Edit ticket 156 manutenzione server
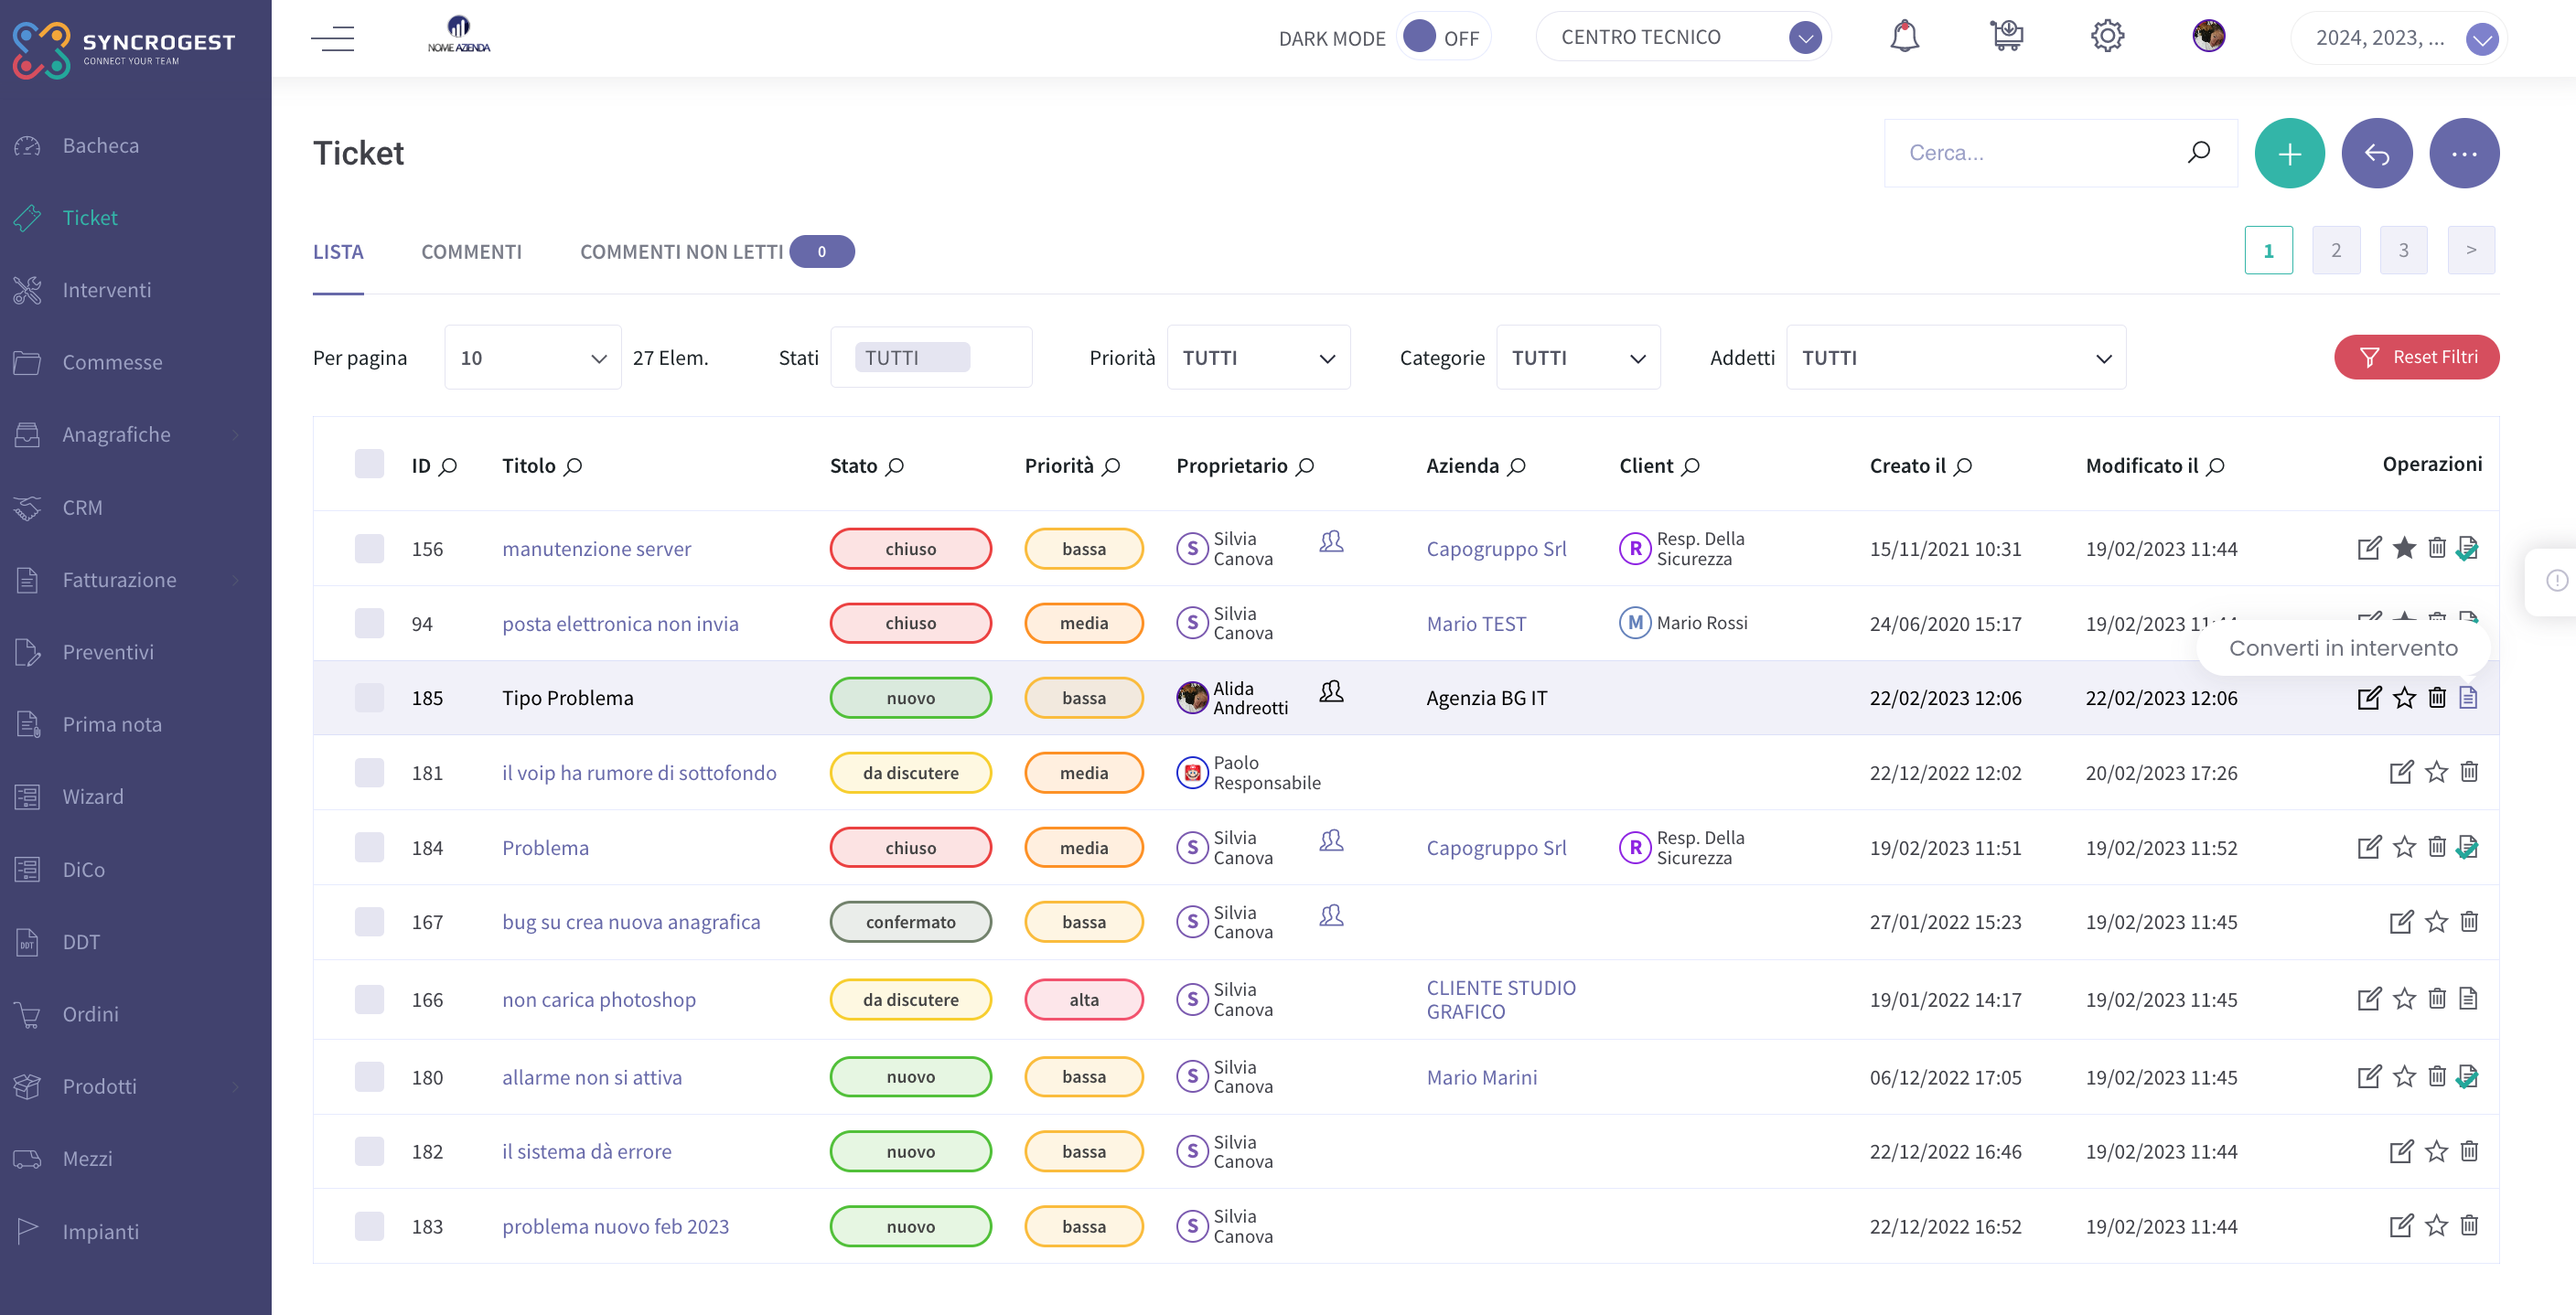2576x1315 pixels. tap(2369, 548)
